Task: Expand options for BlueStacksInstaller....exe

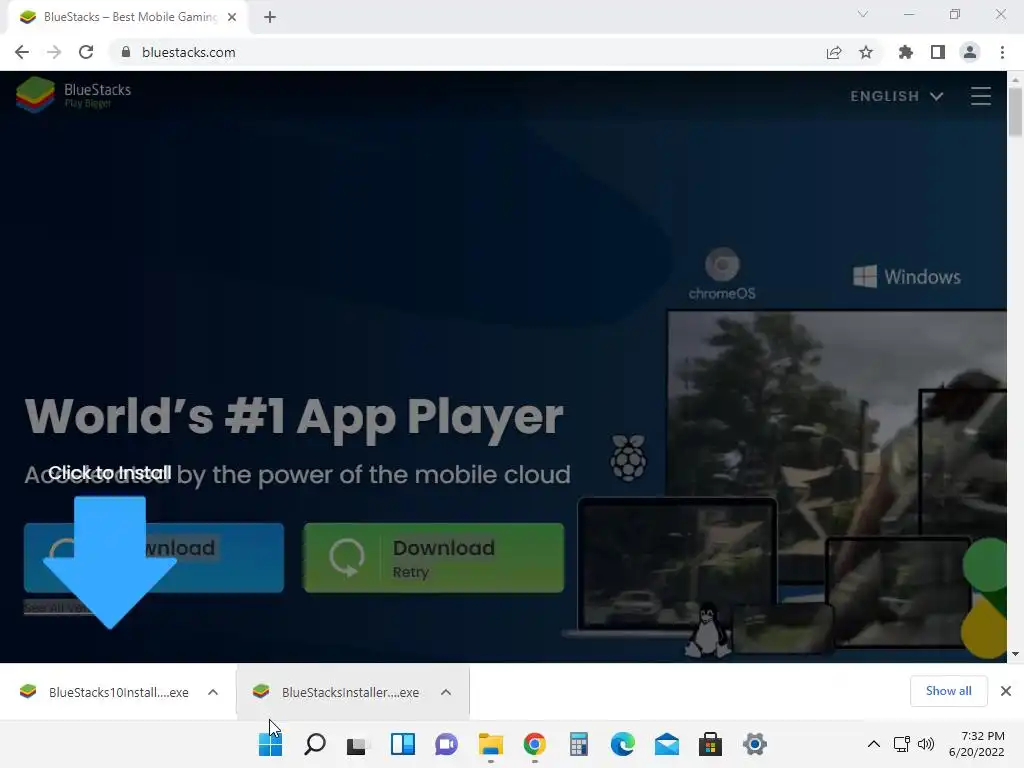Action: coord(446,692)
